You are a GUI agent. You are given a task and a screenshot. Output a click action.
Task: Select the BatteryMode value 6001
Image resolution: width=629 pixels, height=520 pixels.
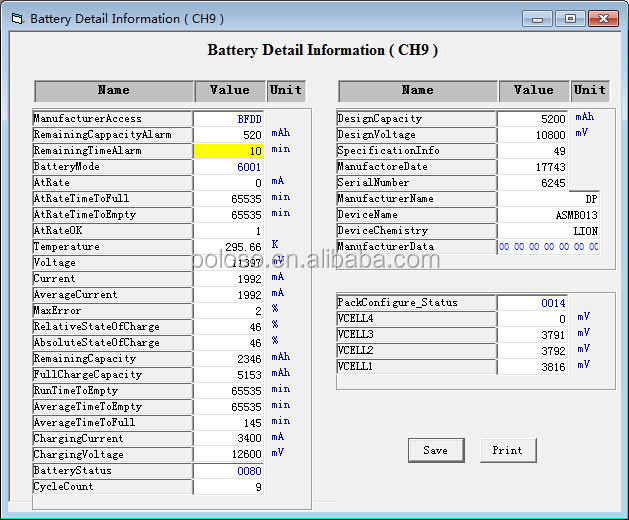pyautogui.click(x=228, y=167)
